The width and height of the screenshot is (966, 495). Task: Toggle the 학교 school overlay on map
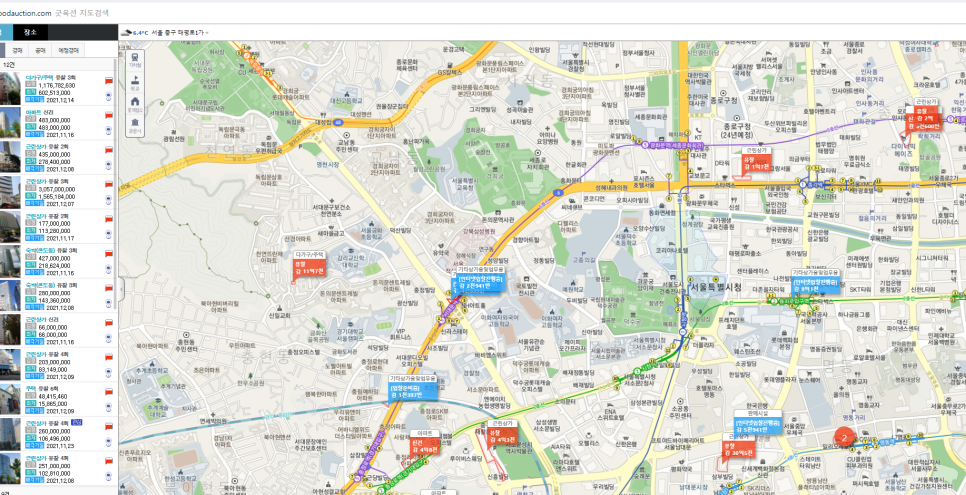click(135, 82)
